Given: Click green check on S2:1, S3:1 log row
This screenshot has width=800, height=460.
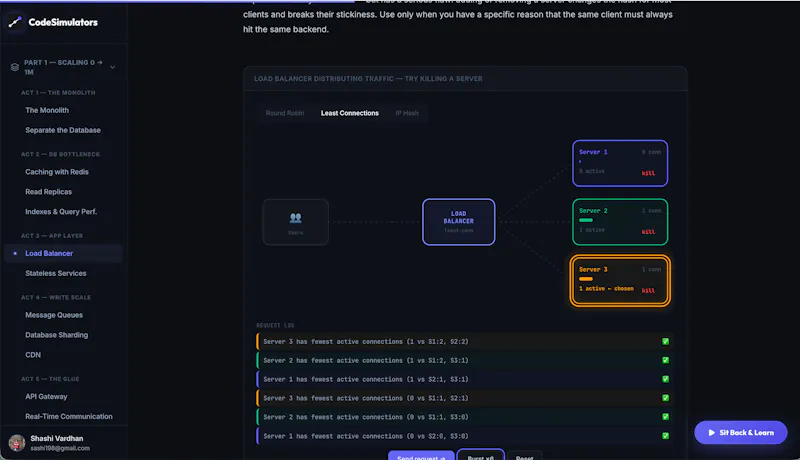Looking at the screenshot, I should [665, 379].
